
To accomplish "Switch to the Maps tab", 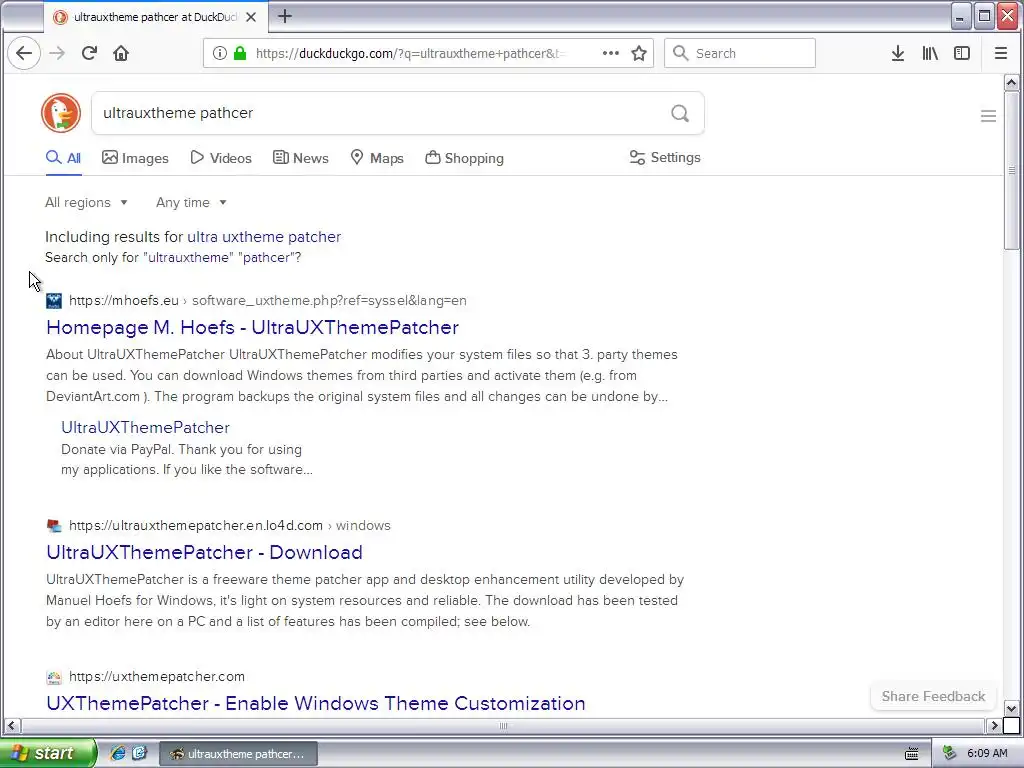I will [377, 158].
